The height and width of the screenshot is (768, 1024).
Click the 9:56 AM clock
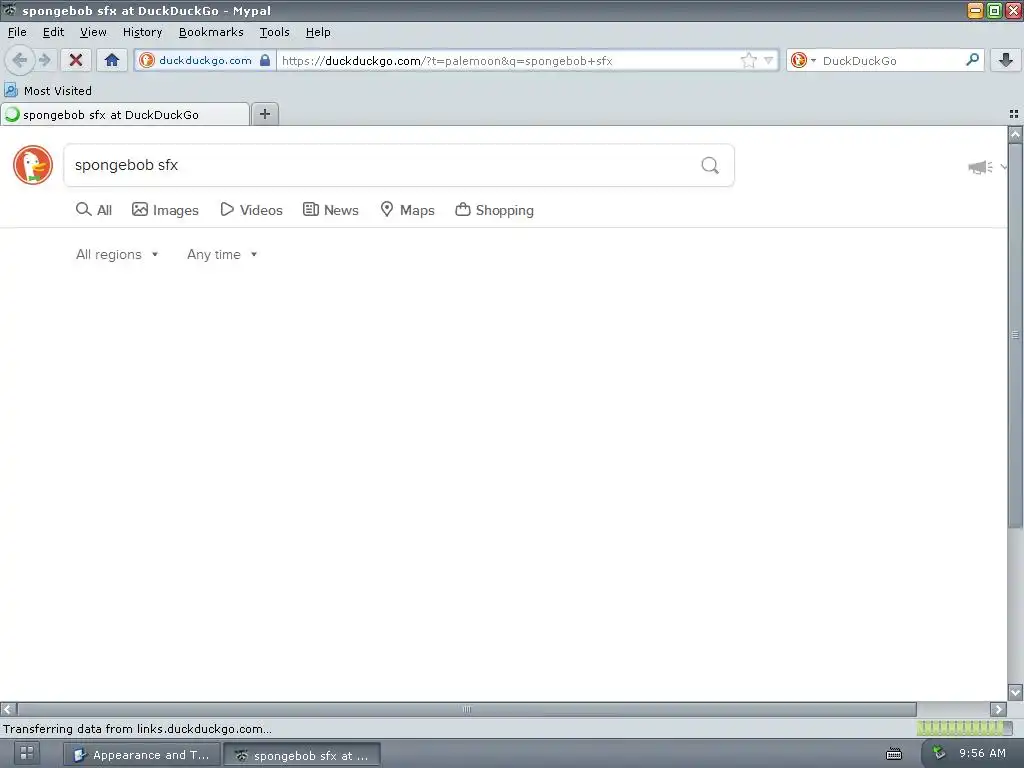coord(982,753)
